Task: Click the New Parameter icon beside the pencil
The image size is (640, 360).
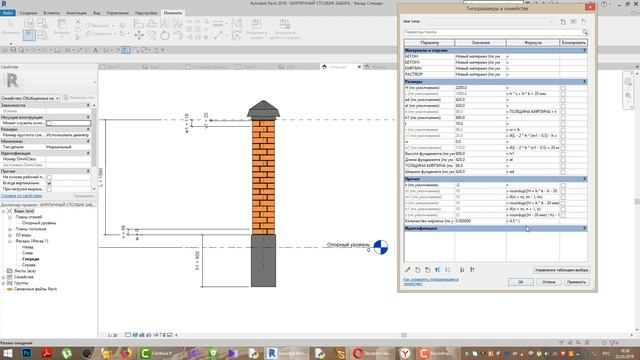Action: click(x=418, y=270)
